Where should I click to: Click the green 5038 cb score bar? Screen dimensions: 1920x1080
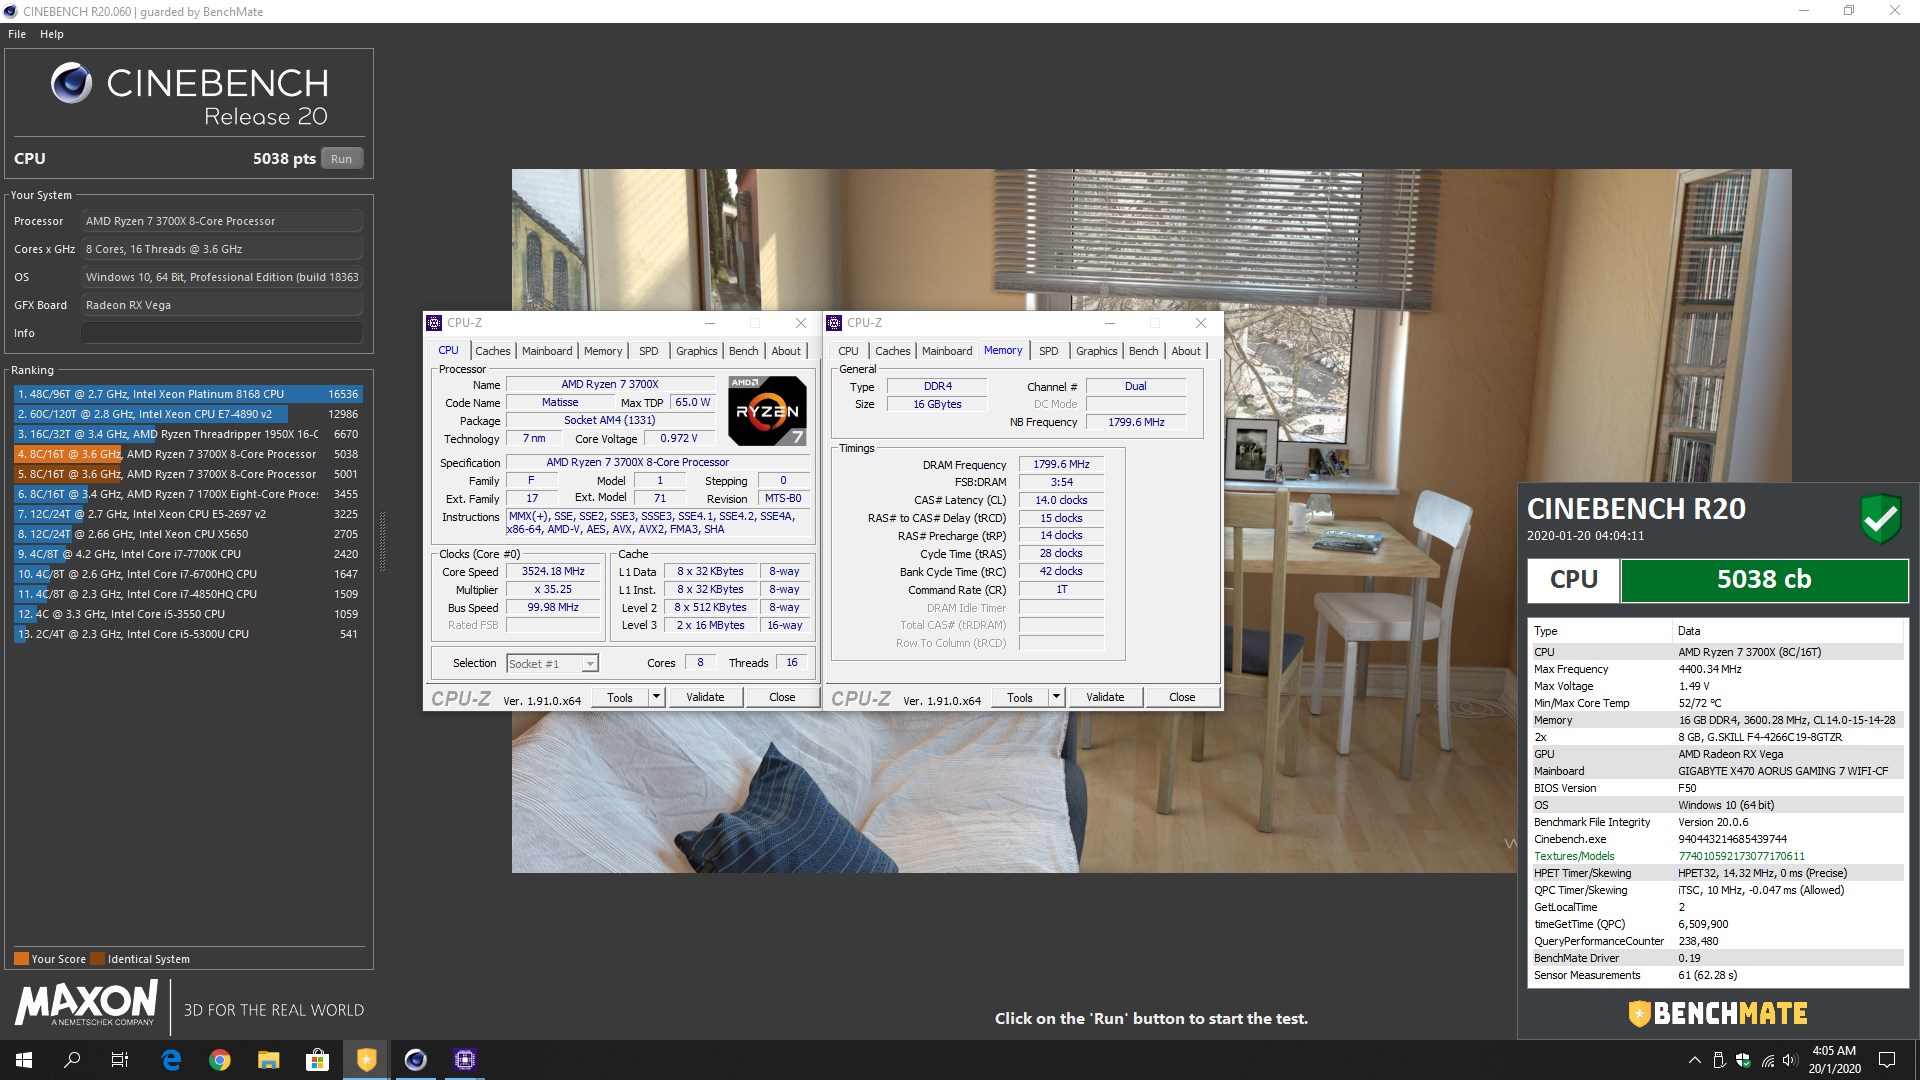click(1764, 580)
